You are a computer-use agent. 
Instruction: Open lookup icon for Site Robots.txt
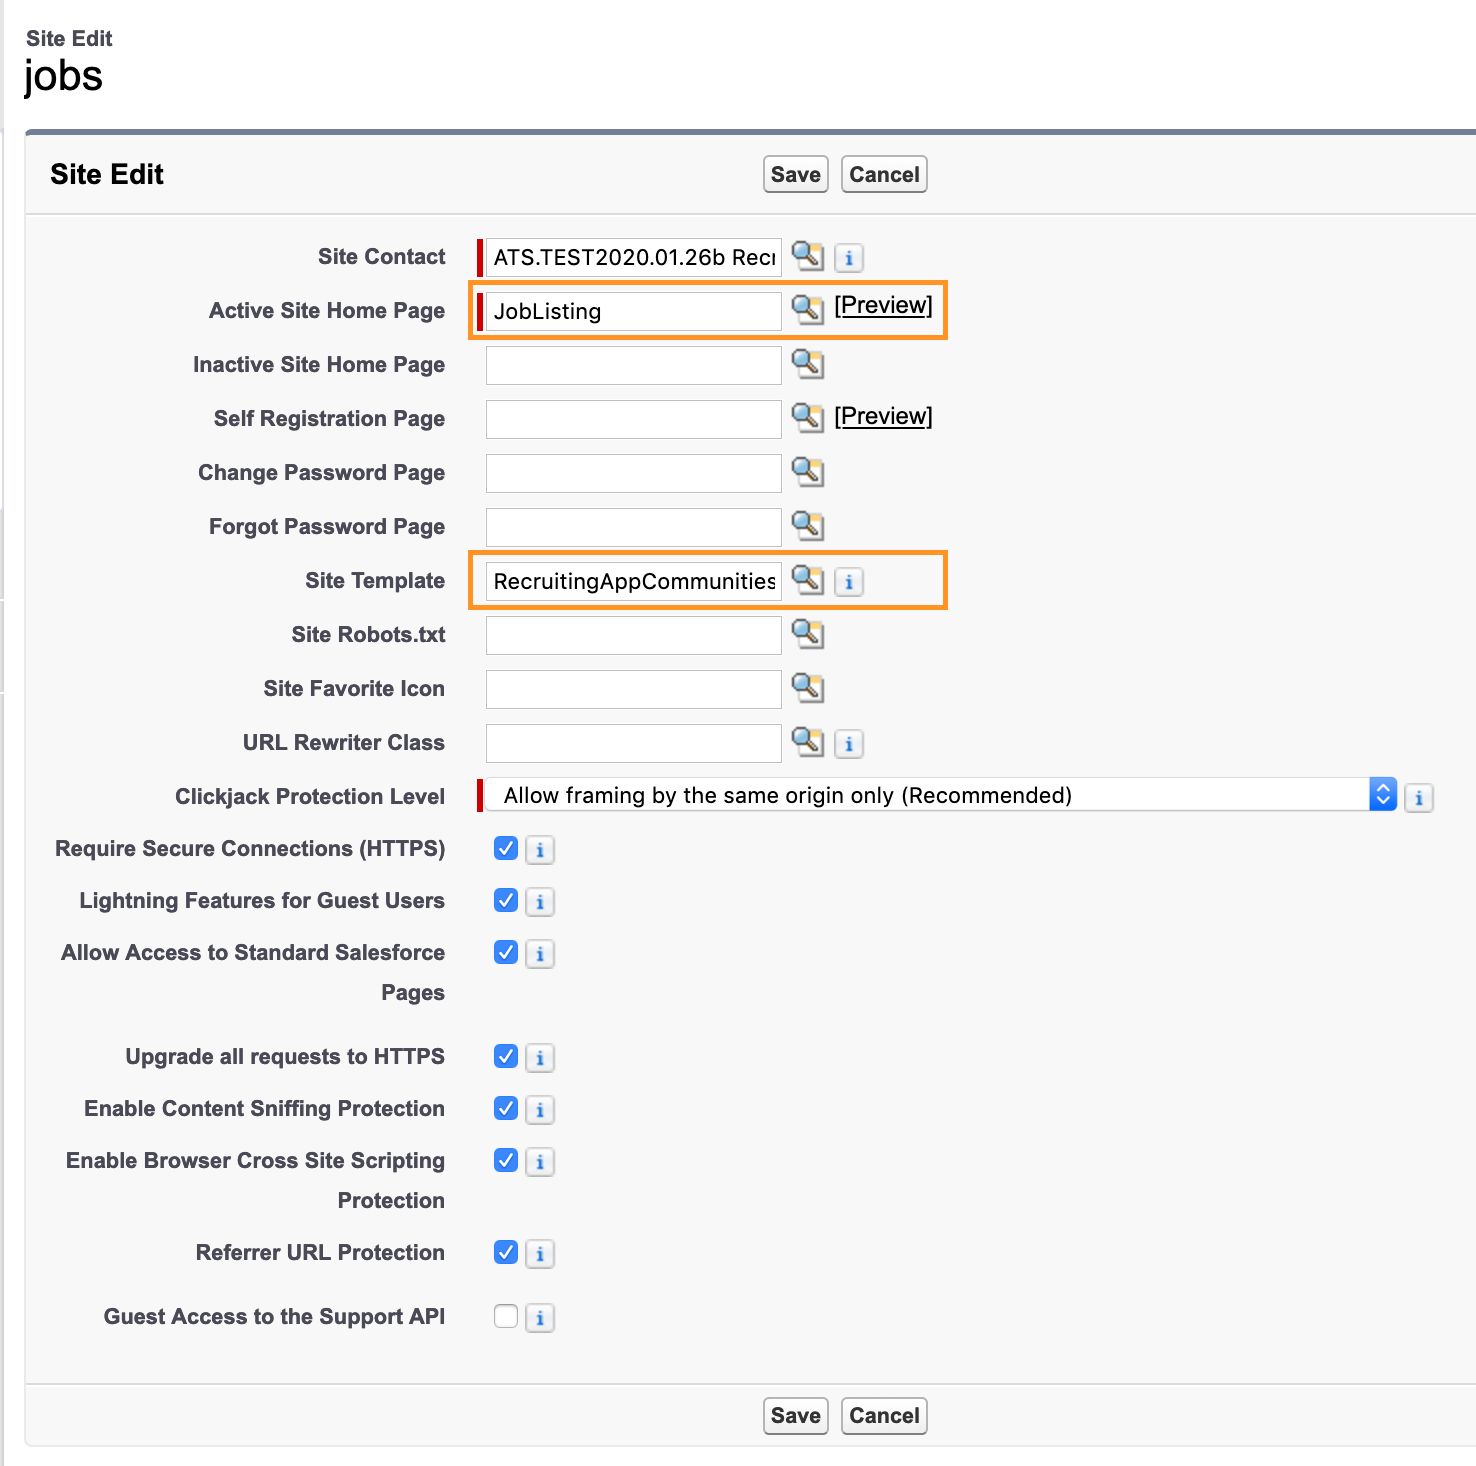[x=808, y=634]
